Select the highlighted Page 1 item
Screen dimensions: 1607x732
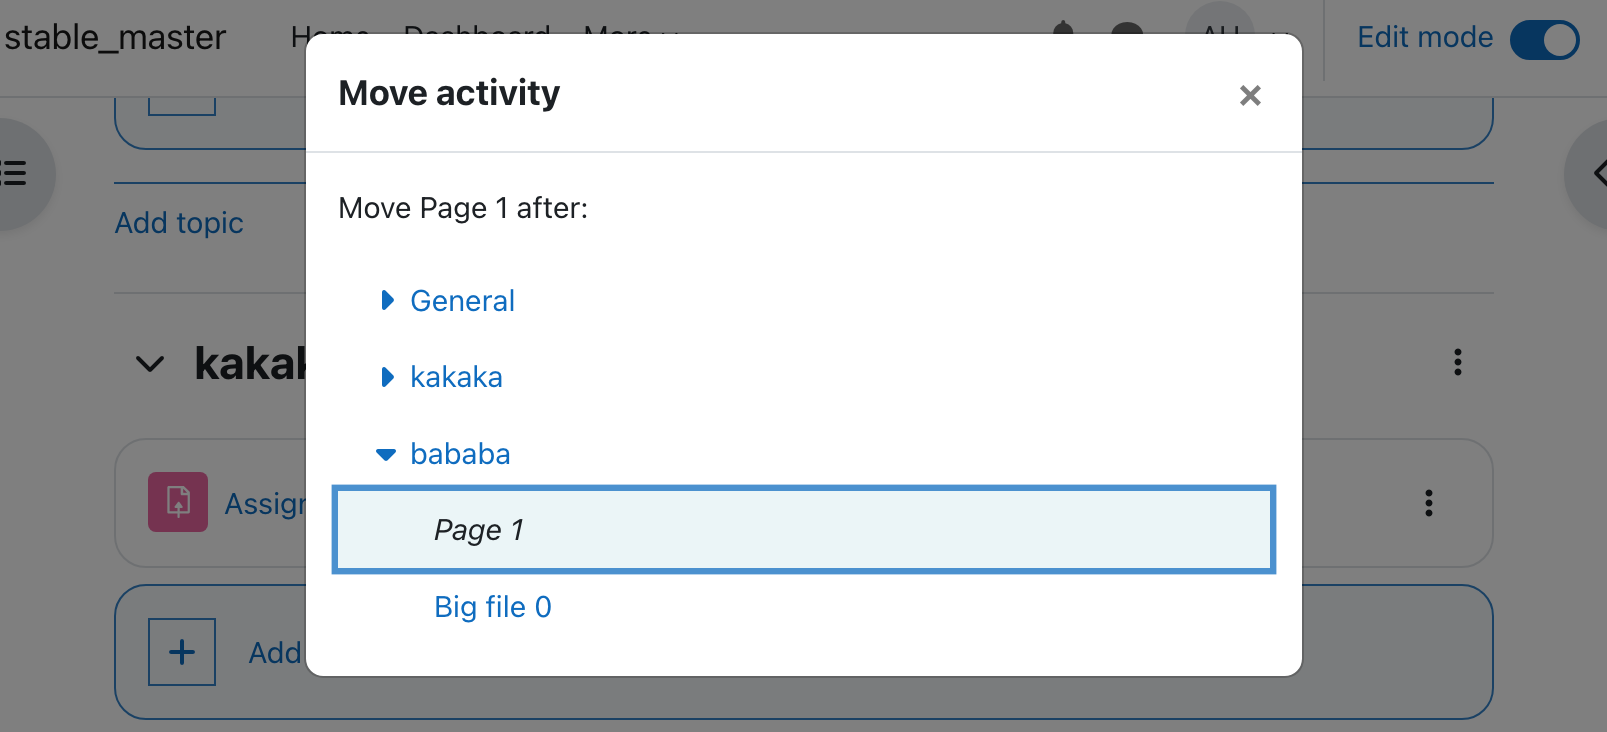(x=804, y=530)
